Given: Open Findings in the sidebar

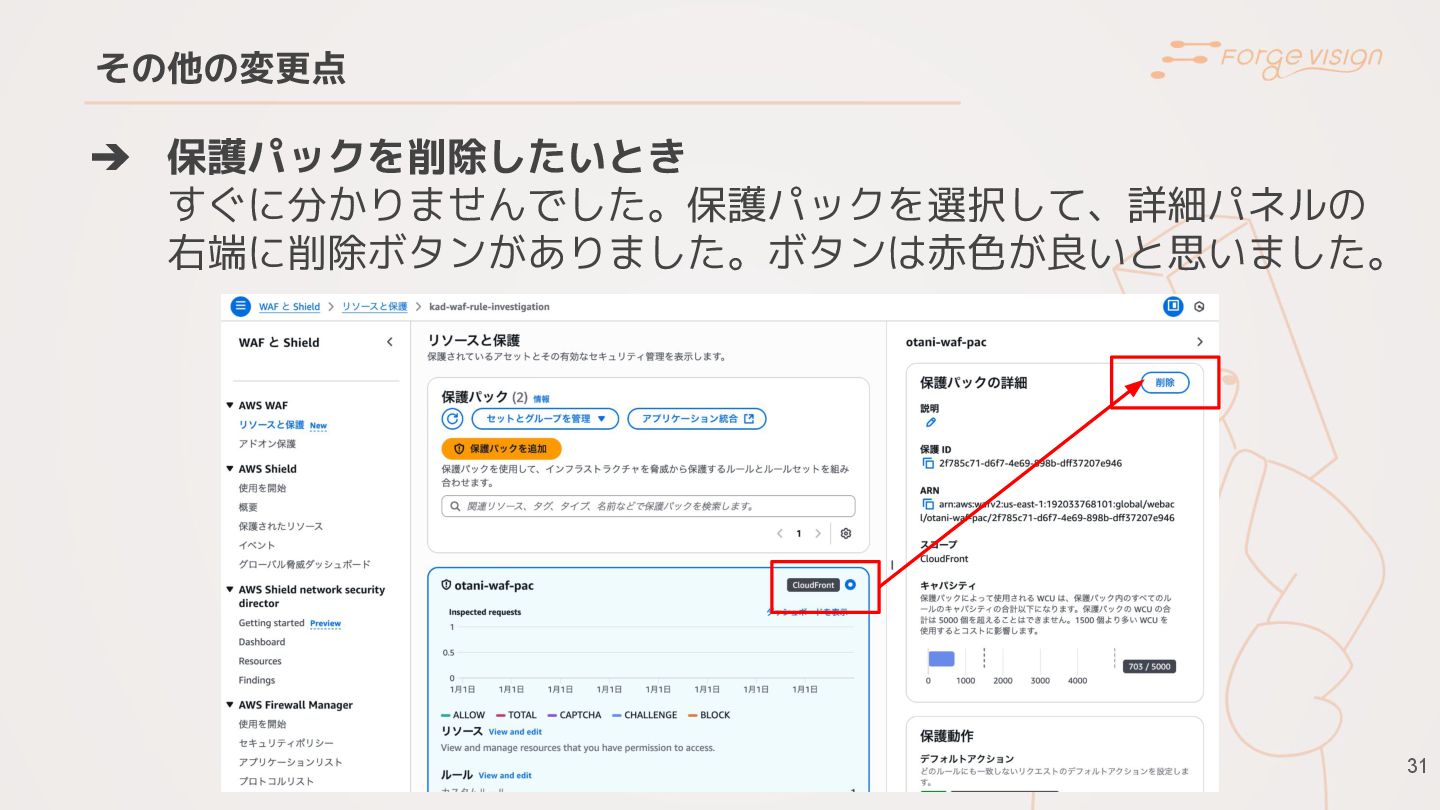Looking at the screenshot, I should point(257,680).
